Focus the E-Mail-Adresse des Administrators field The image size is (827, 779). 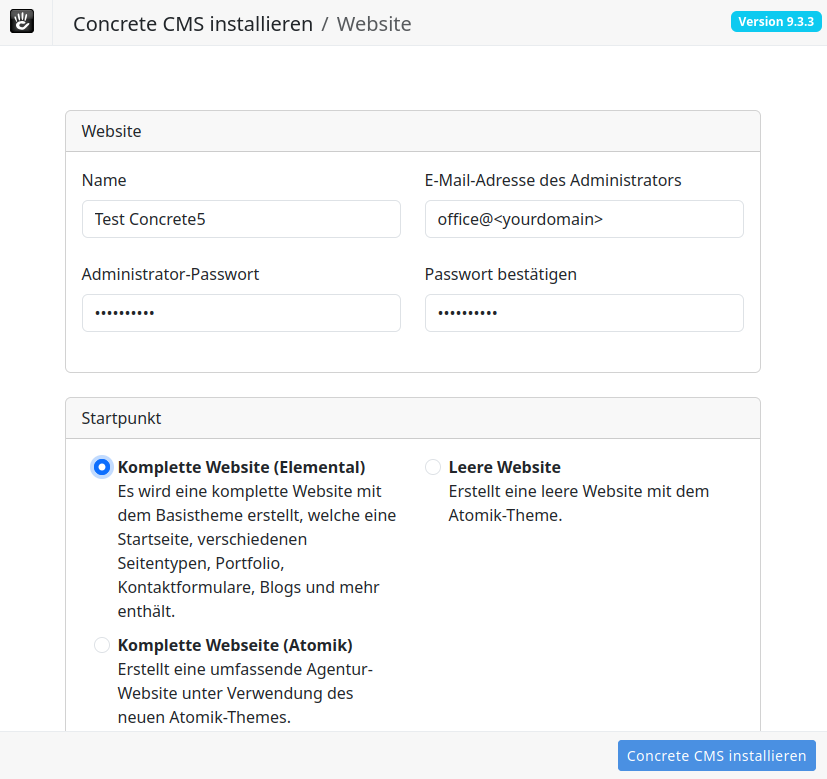coord(584,219)
